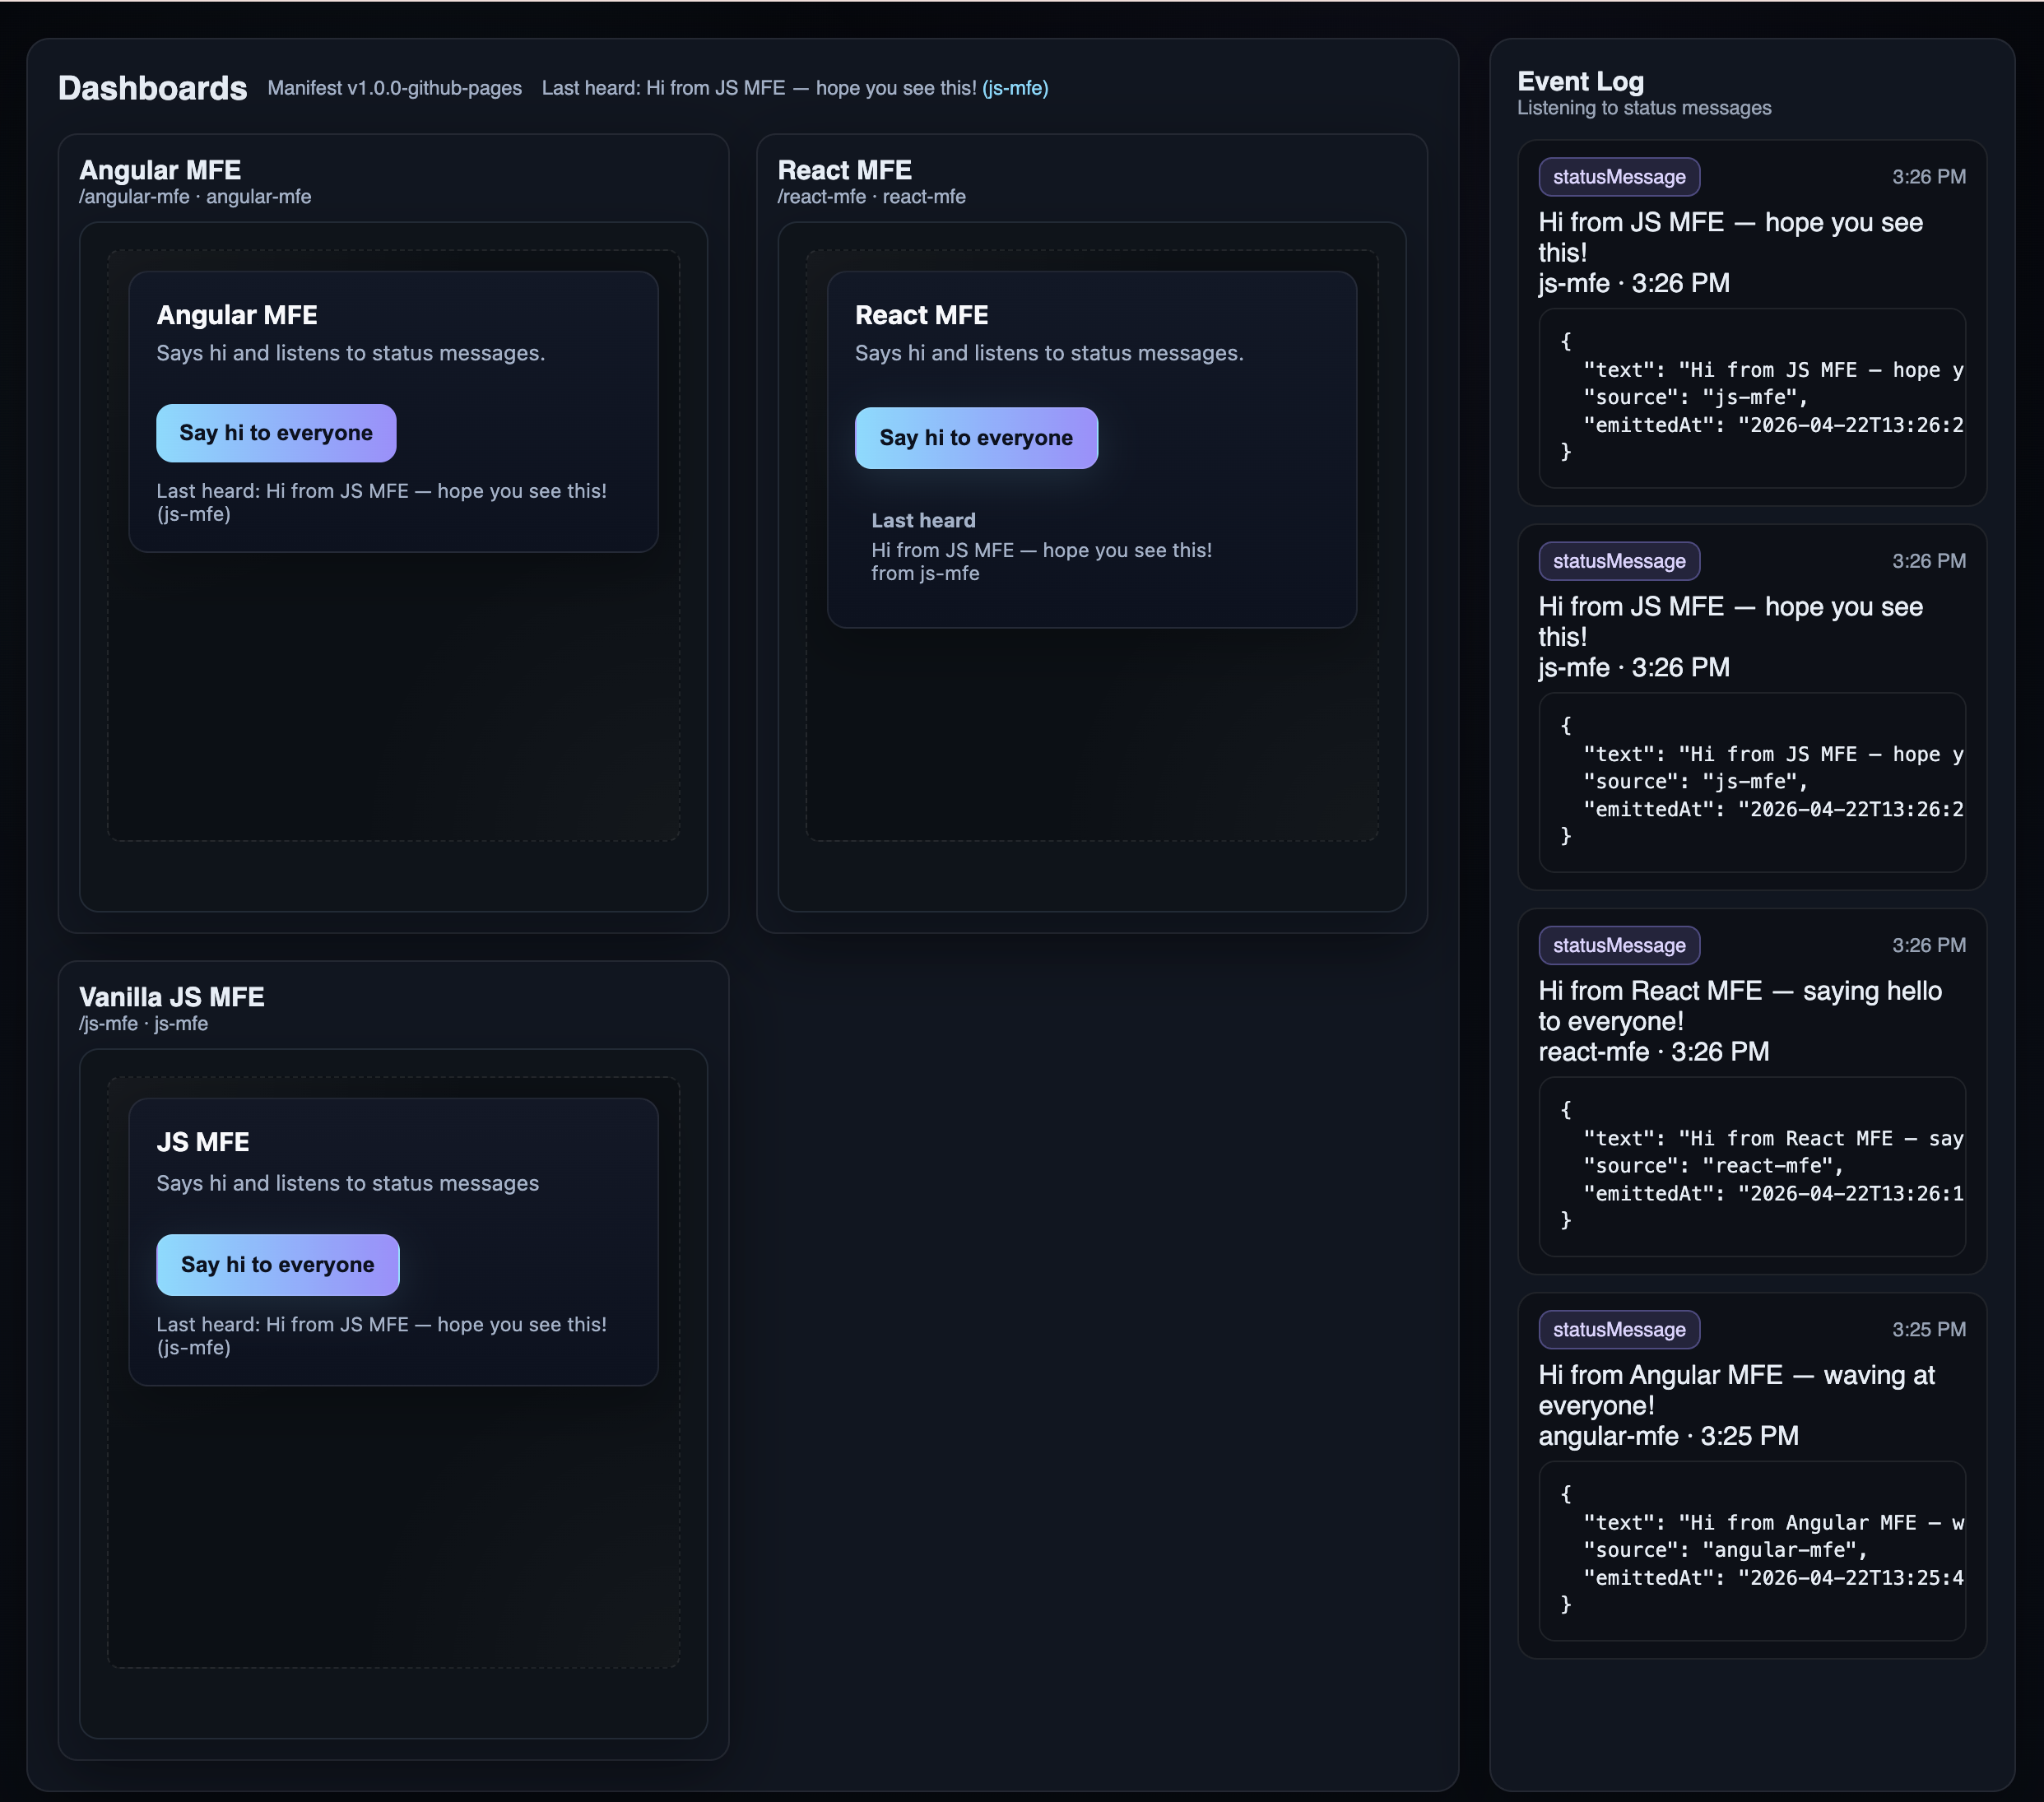Click the second statusMessage badge at 3:26 PM
2044x1802 pixels.
click(1618, 561)
